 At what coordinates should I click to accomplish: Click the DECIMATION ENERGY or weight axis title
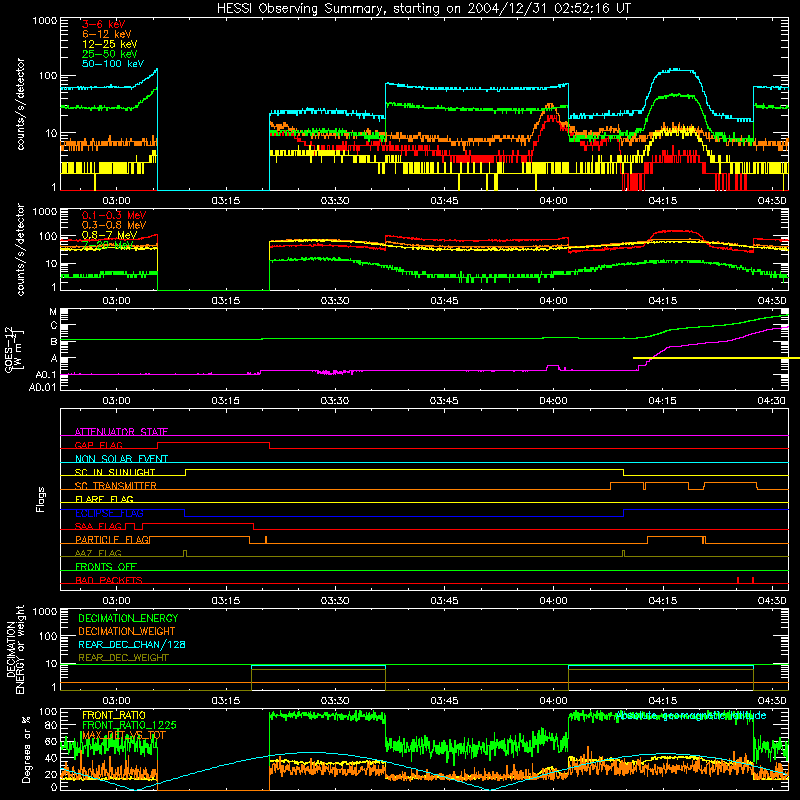pos(15,649)
